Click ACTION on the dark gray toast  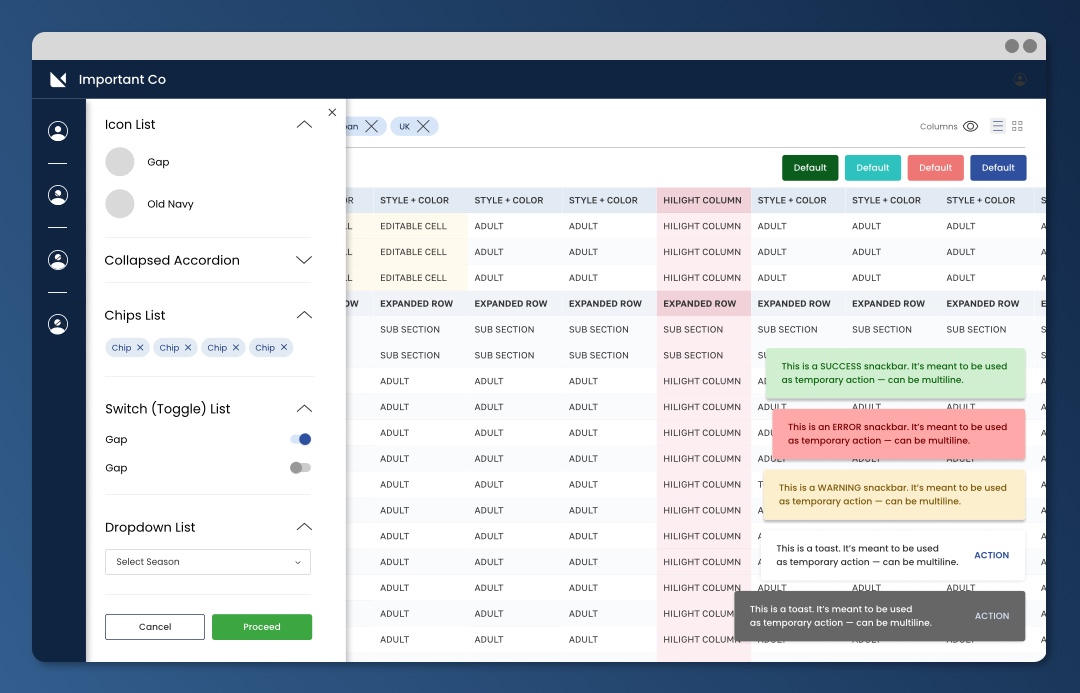pyautogui.click(x=992, y=616)
